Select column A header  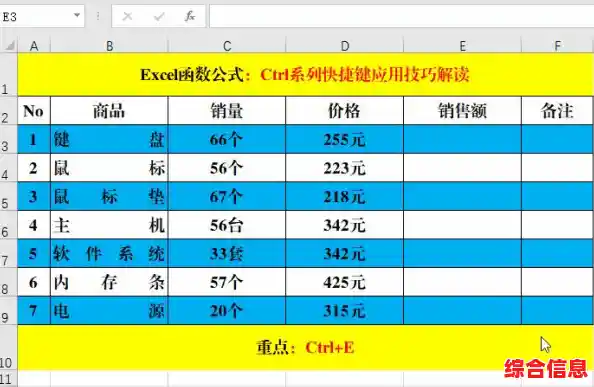pos(34,46)
